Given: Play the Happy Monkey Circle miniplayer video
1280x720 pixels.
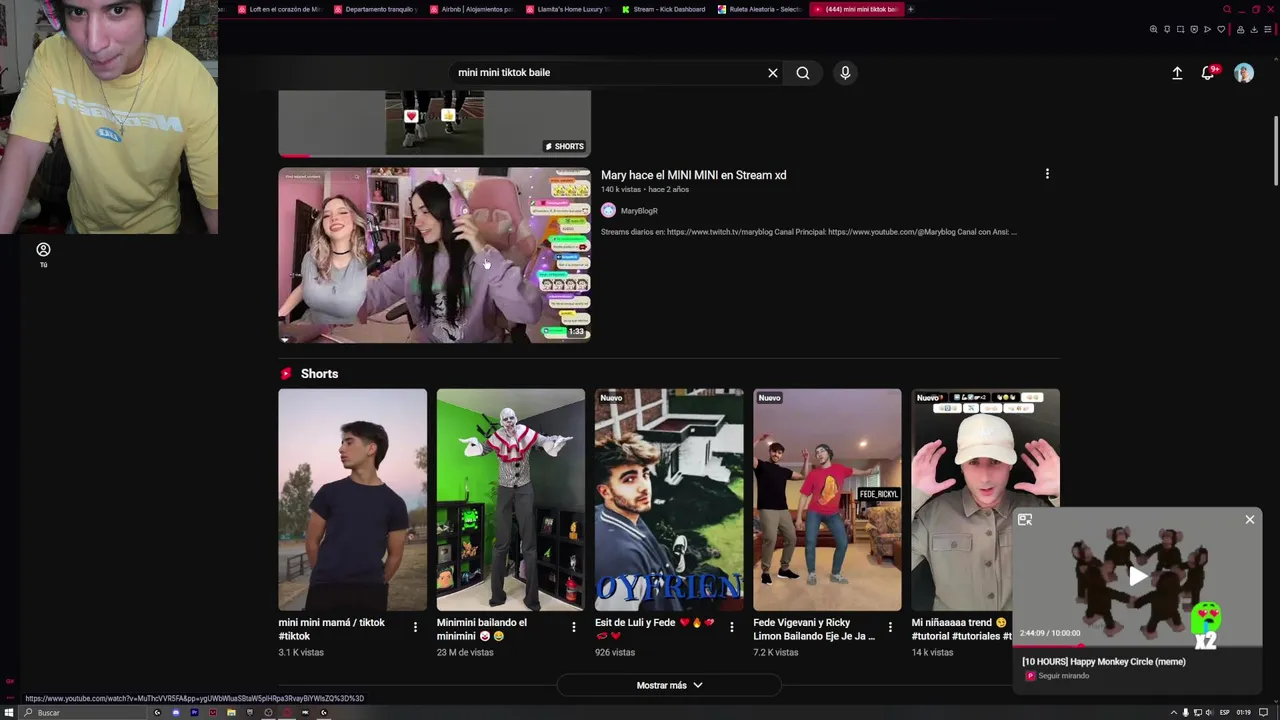Looking at the screenshot, I should click(1138, 576).
